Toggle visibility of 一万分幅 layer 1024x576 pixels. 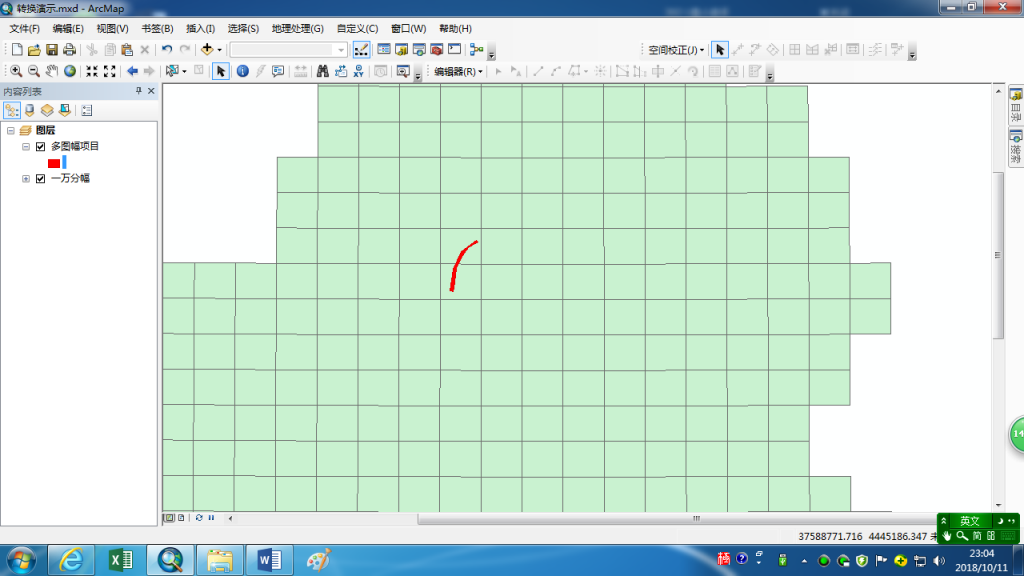pos(41,179)
